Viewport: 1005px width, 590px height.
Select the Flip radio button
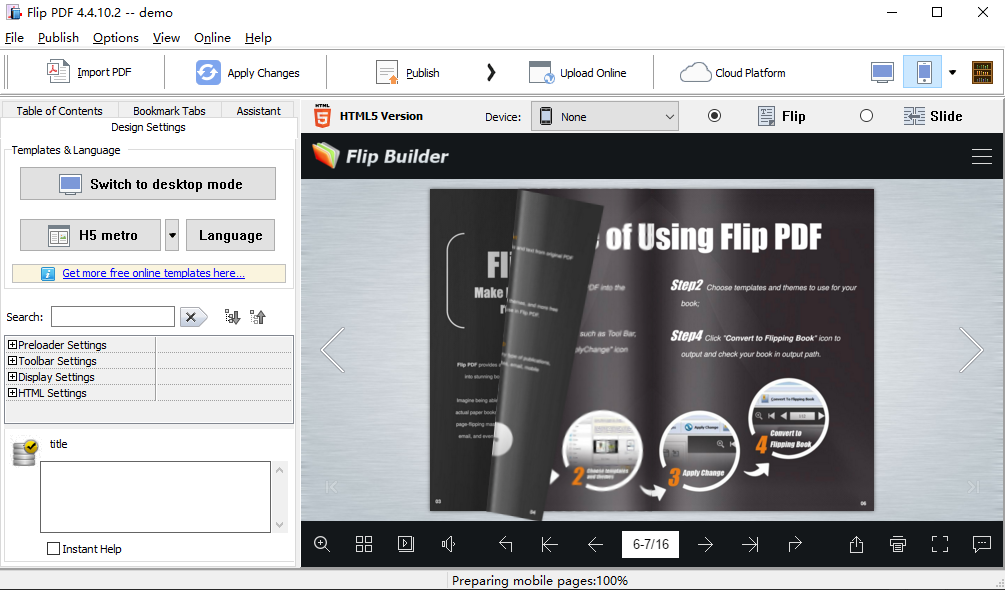click(x=714, y=116)
